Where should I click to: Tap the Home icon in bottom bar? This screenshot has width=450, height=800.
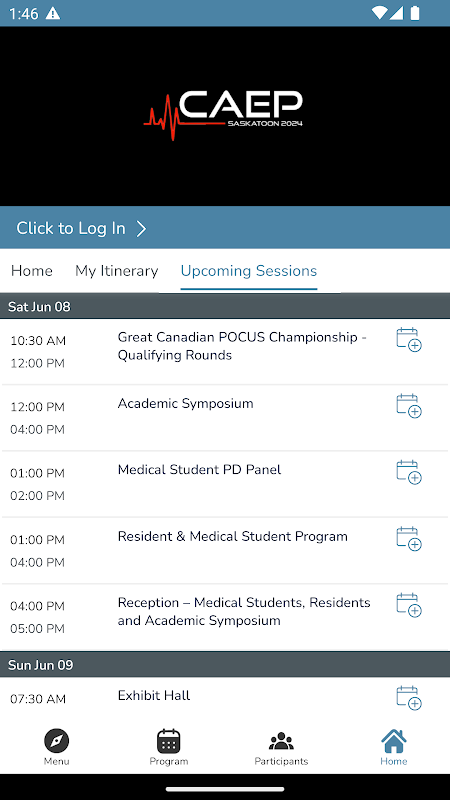[x=393, y=741]
